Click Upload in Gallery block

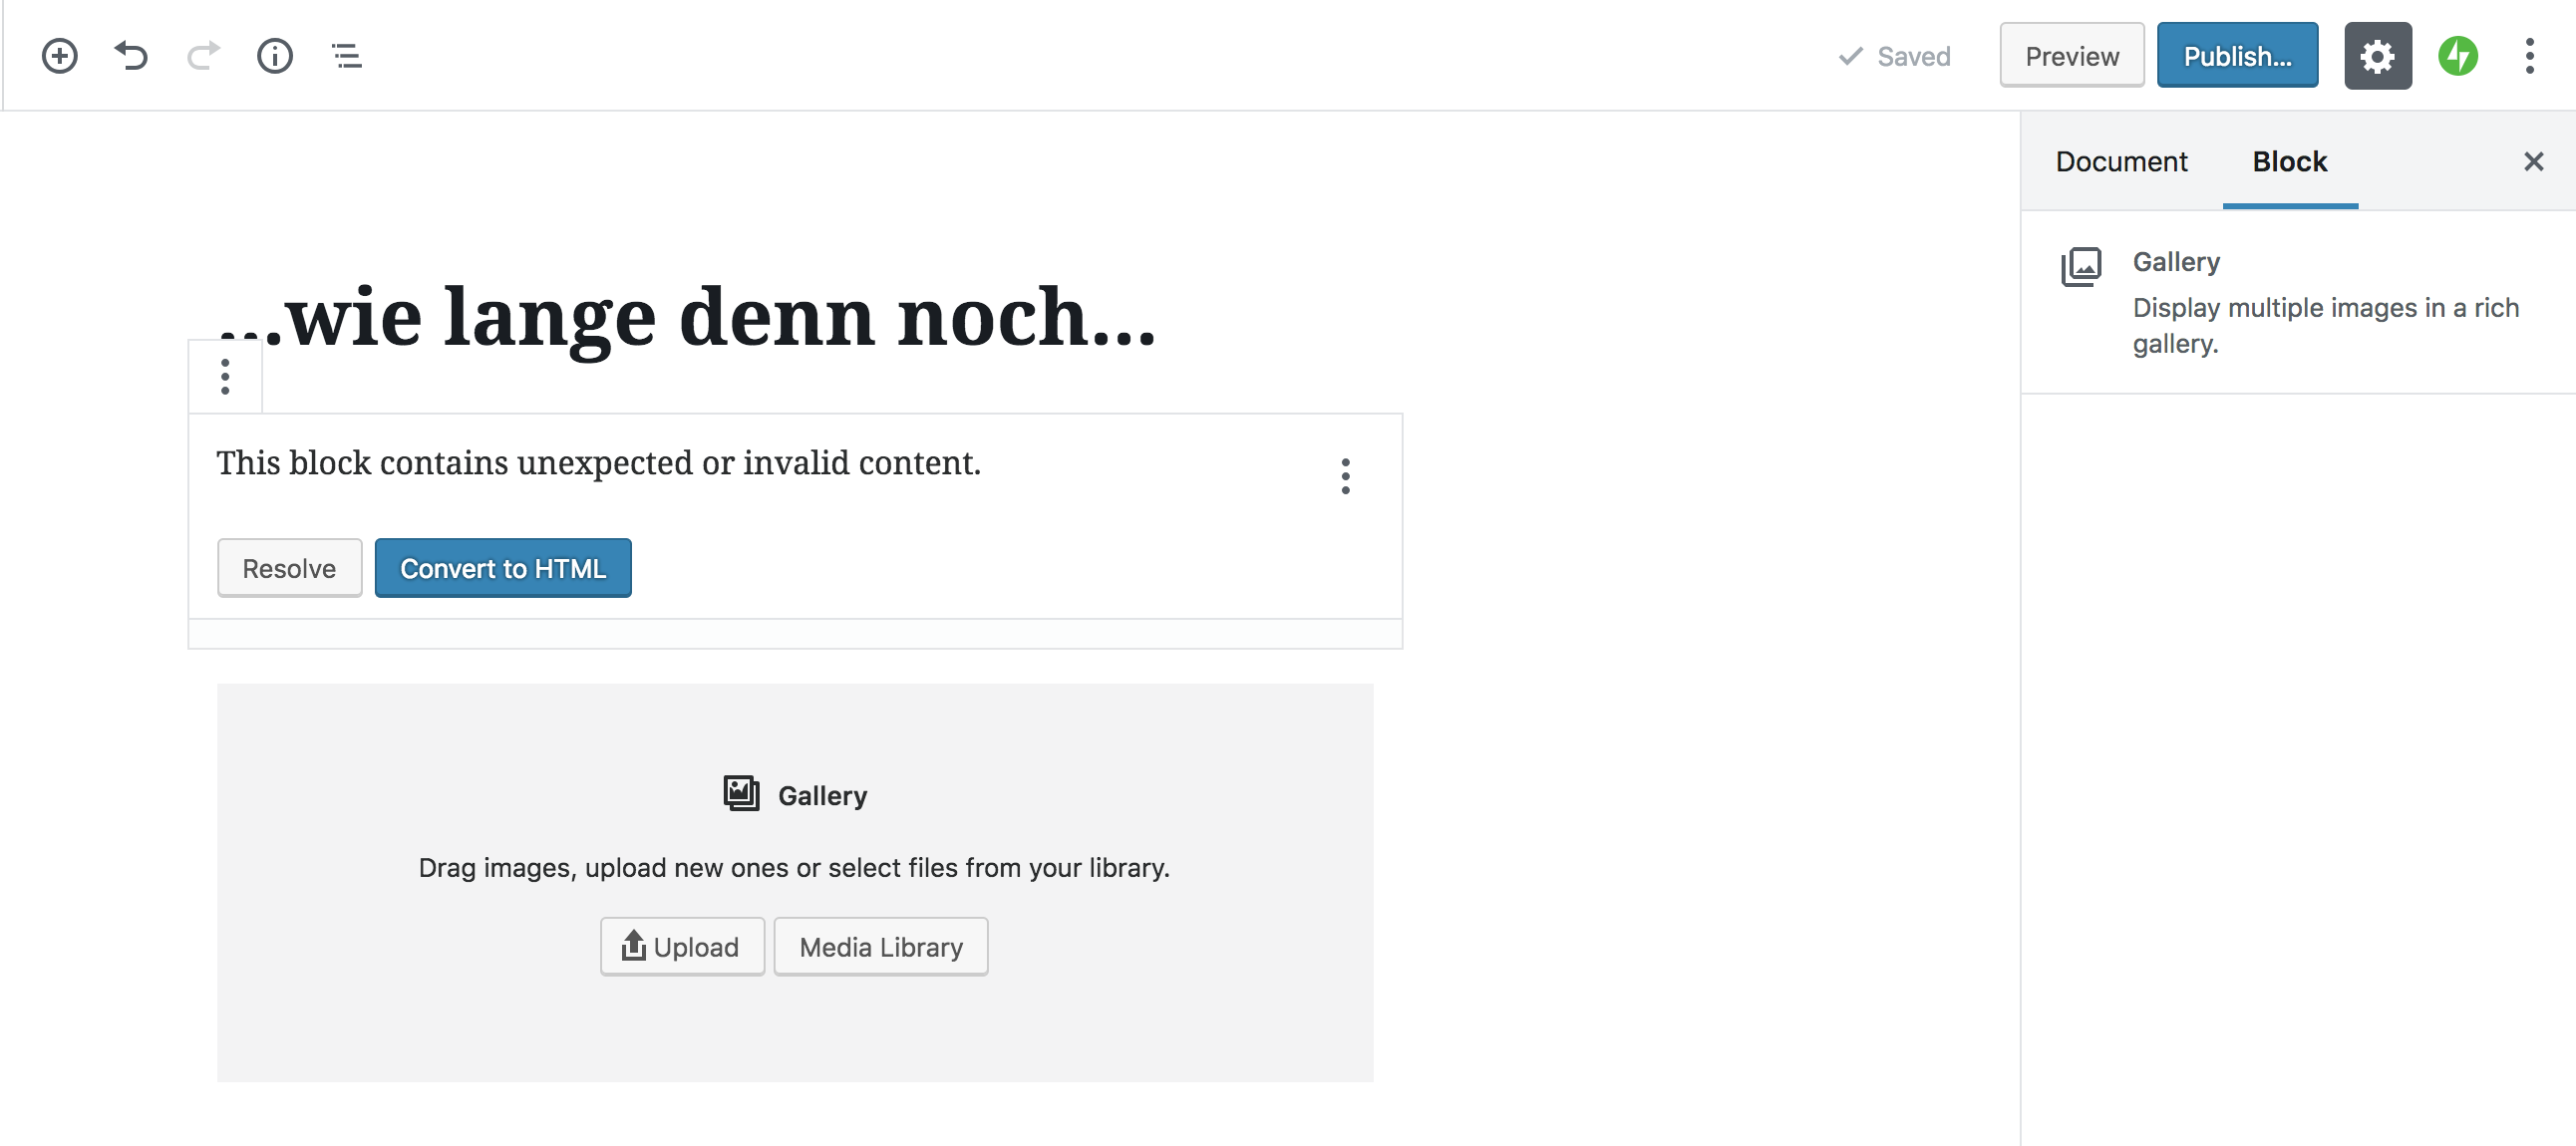tap(682, 946)
